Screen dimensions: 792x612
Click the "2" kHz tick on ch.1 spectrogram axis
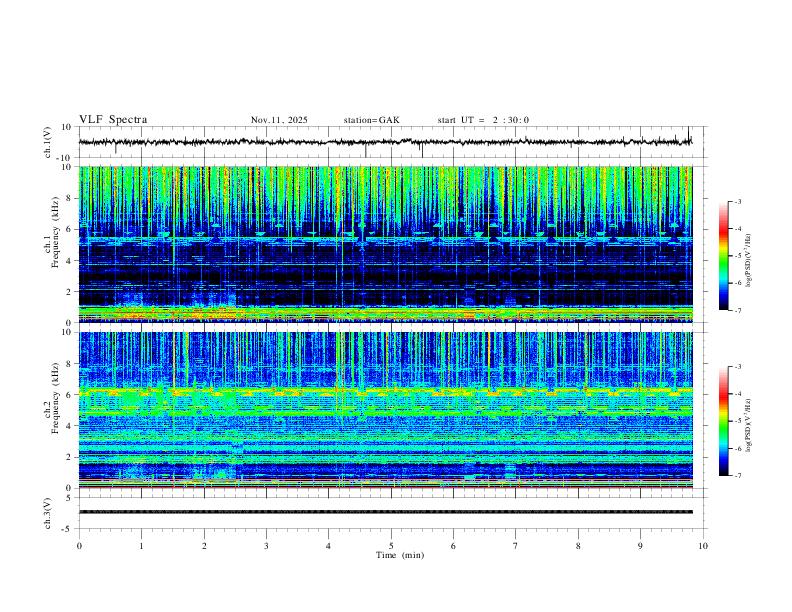[69, 291]
